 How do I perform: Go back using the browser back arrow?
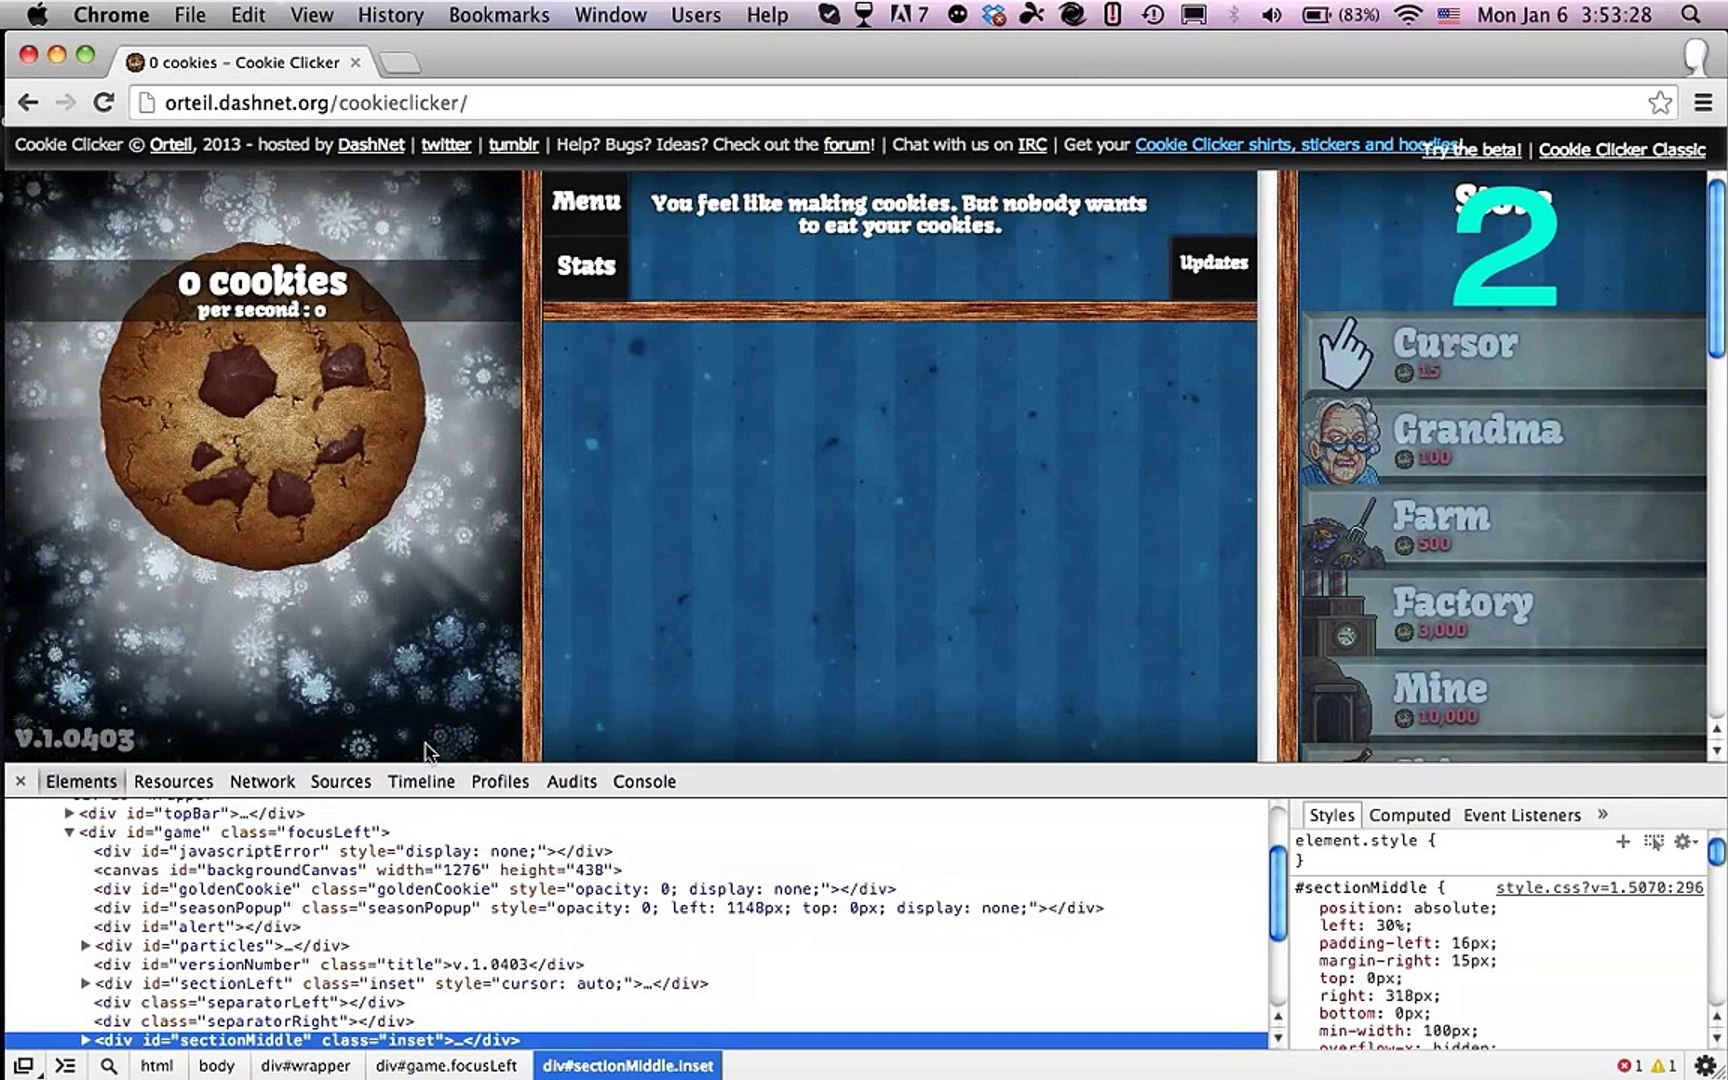pyautogui.click(x=28, y=102)
